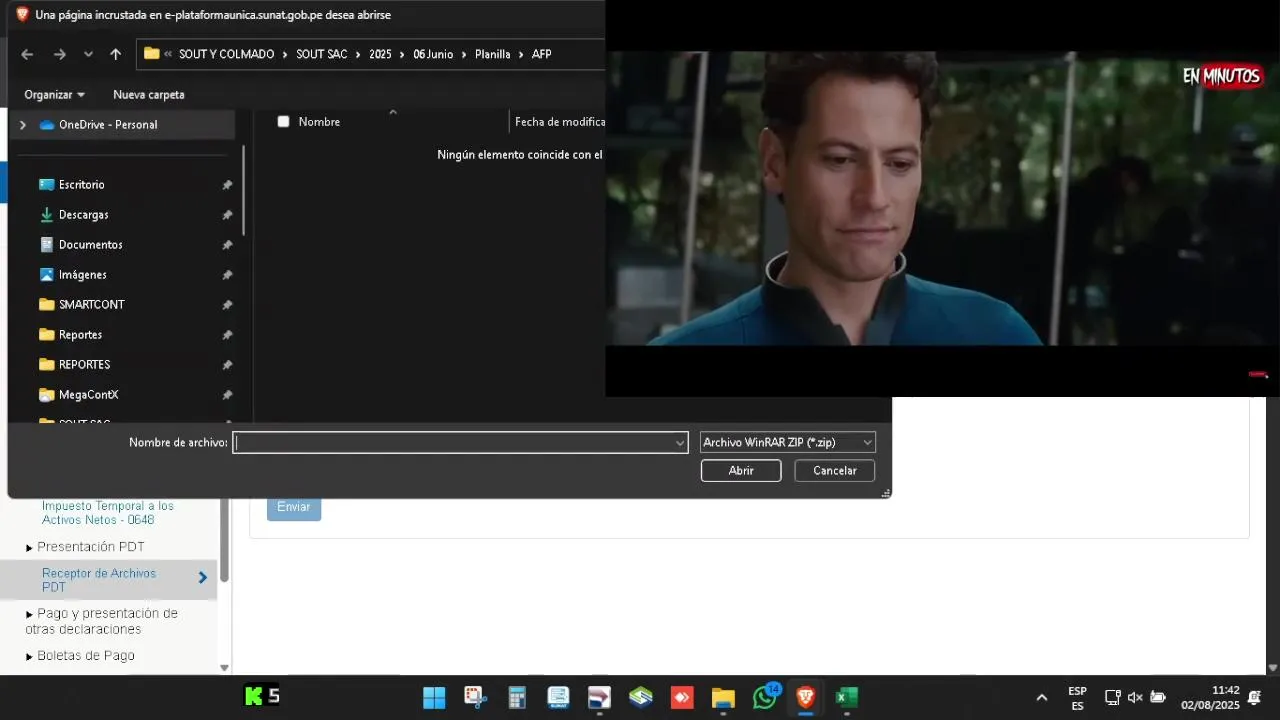Click the pin icon beside SMARTCONT

(227, 305)
